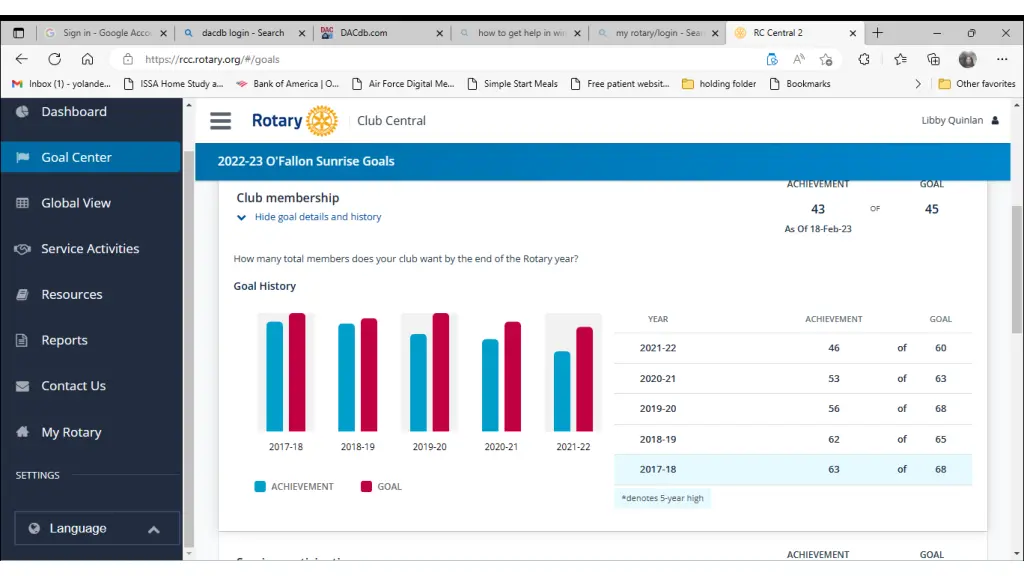Open the hamburger menu icon
The width and height of the screenshot is (1024, 576).
220,121
